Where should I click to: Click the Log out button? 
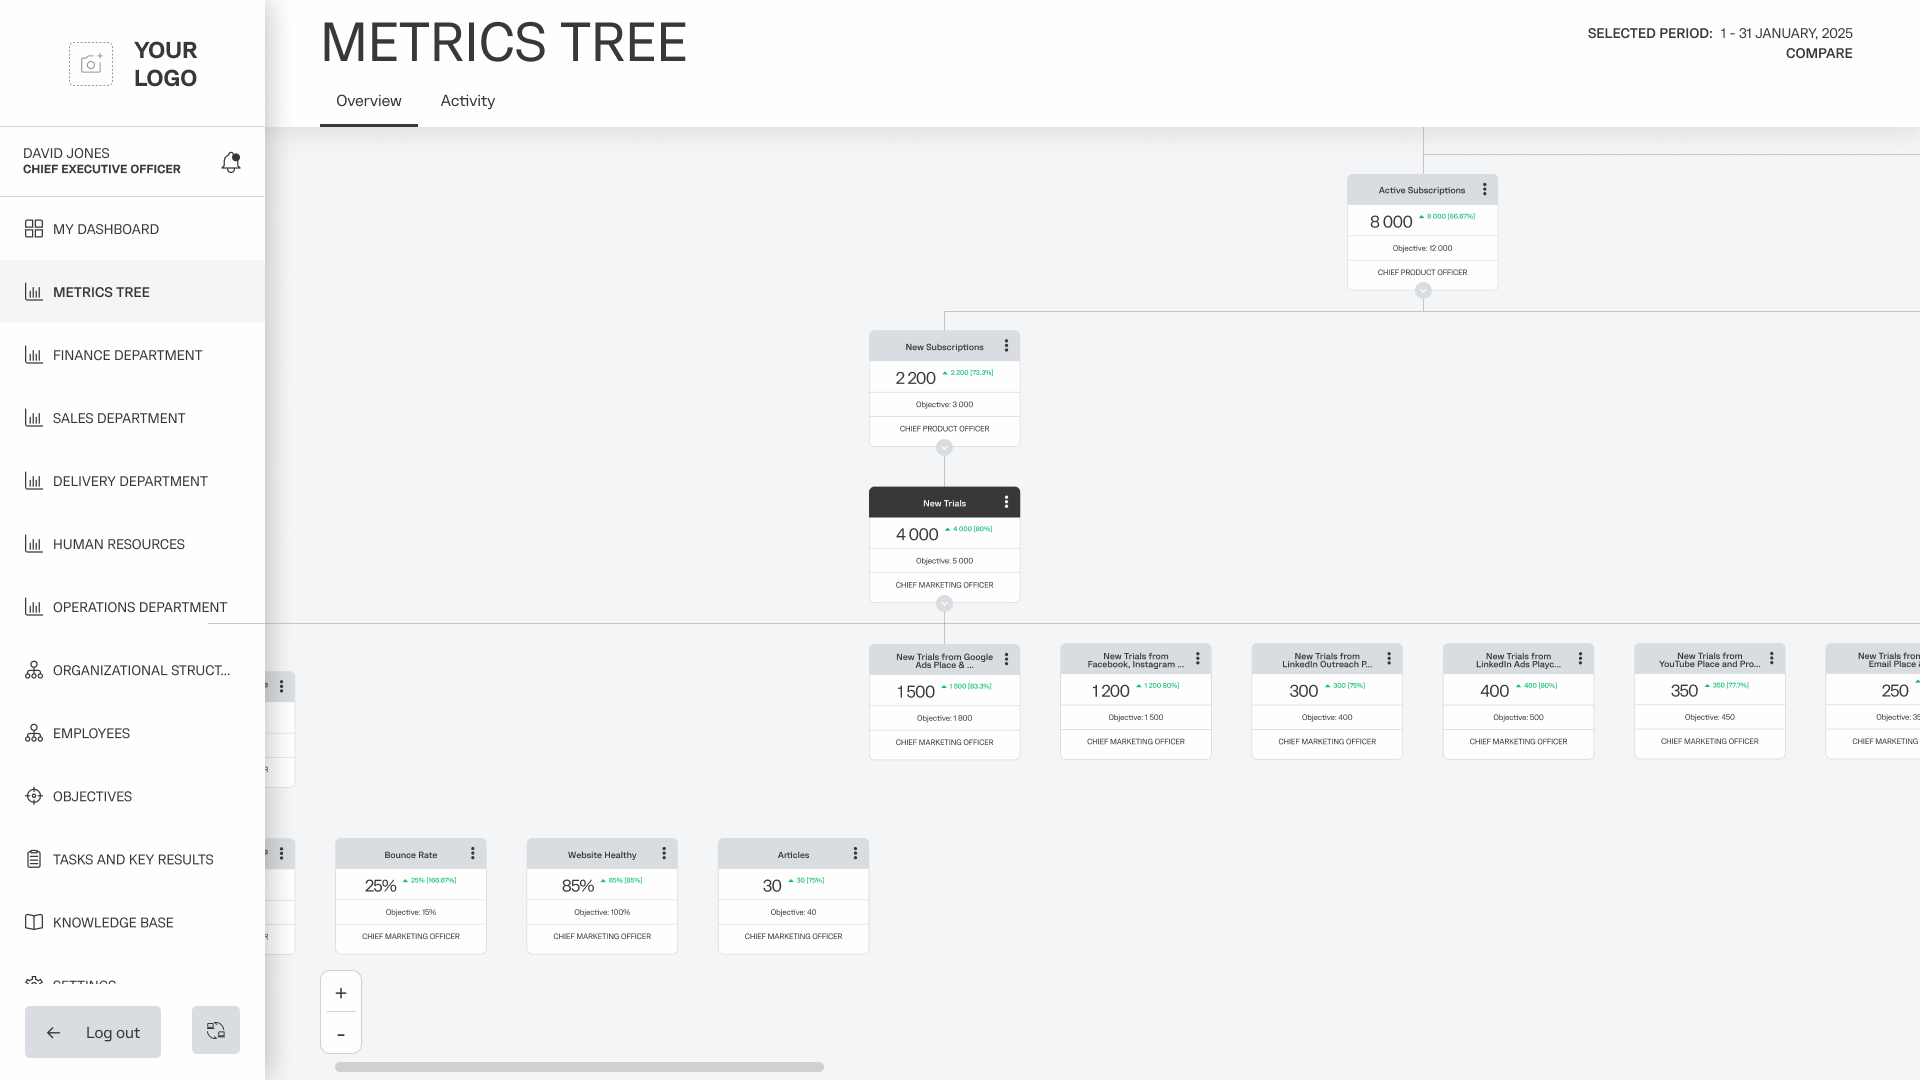pos(93,1032)
